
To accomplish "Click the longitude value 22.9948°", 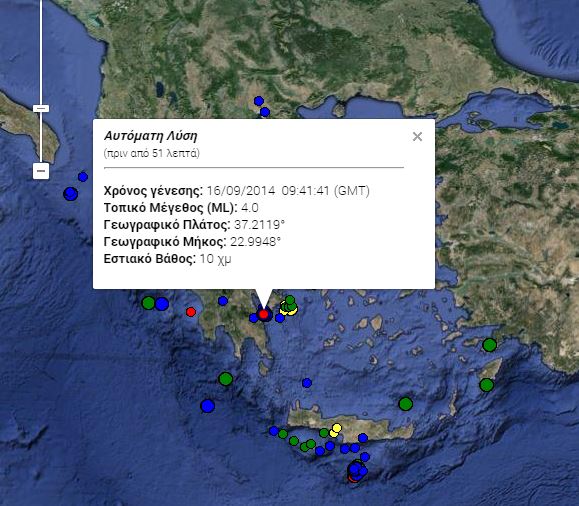I will click(256, 242).
